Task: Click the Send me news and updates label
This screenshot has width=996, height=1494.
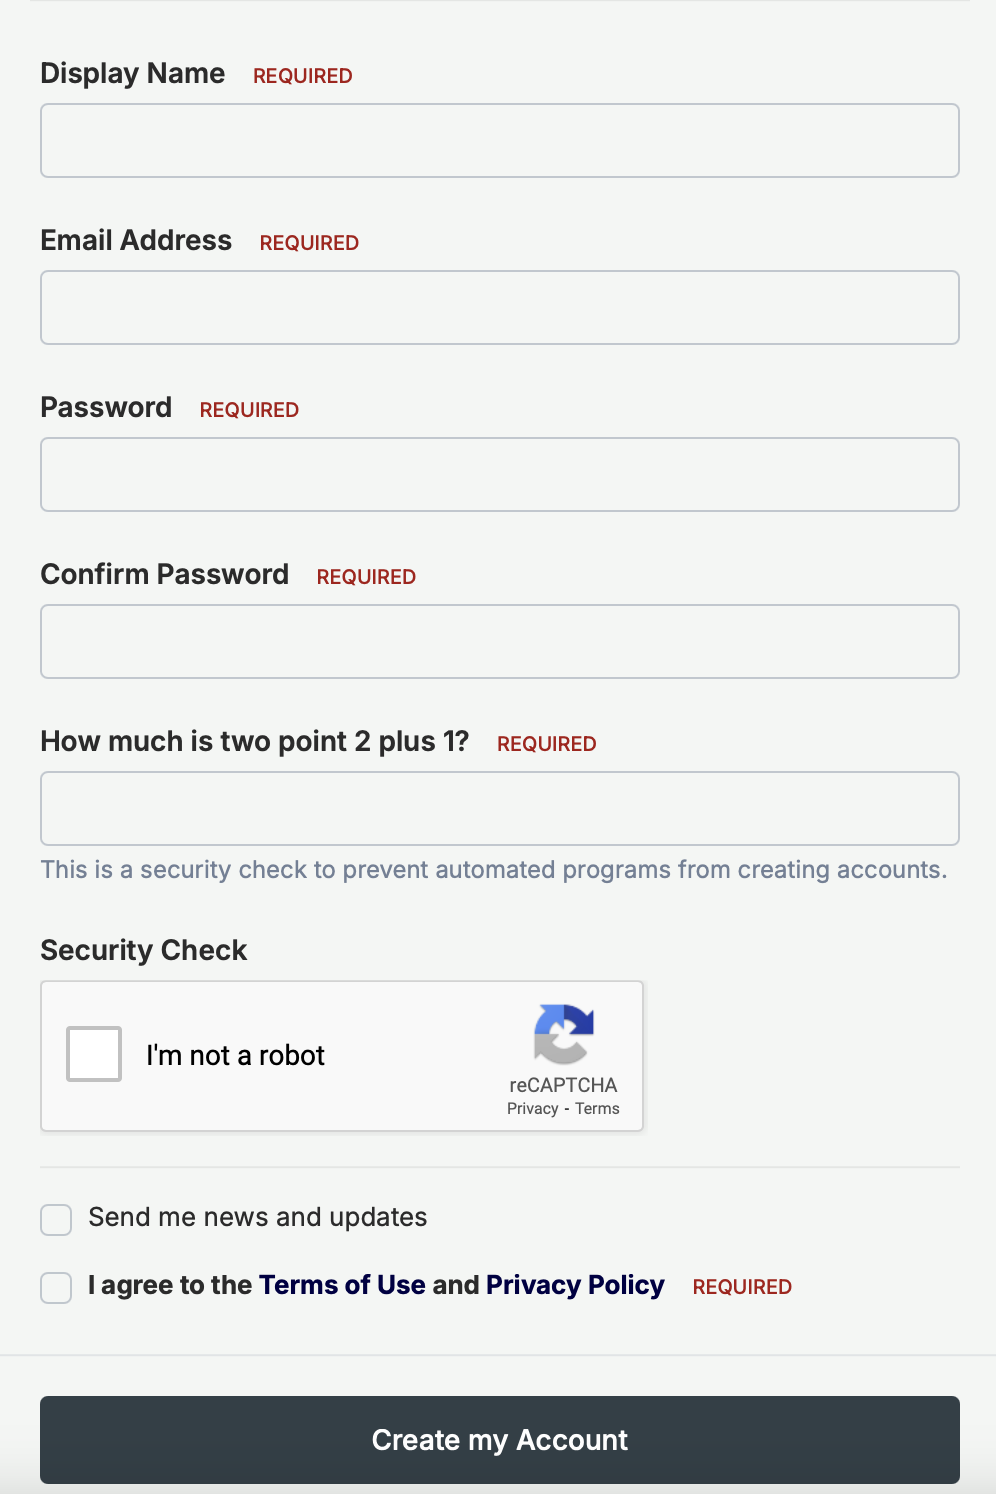Action: pyautogui.click(x=258, y=1217)
